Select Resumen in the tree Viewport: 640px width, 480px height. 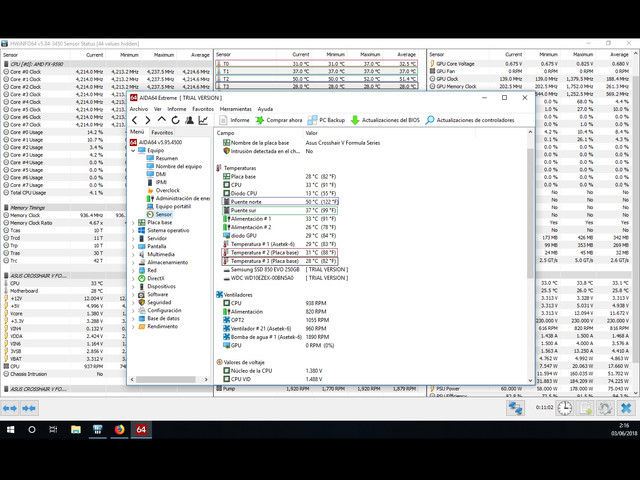pyautogui.click(x=167, y=158)
